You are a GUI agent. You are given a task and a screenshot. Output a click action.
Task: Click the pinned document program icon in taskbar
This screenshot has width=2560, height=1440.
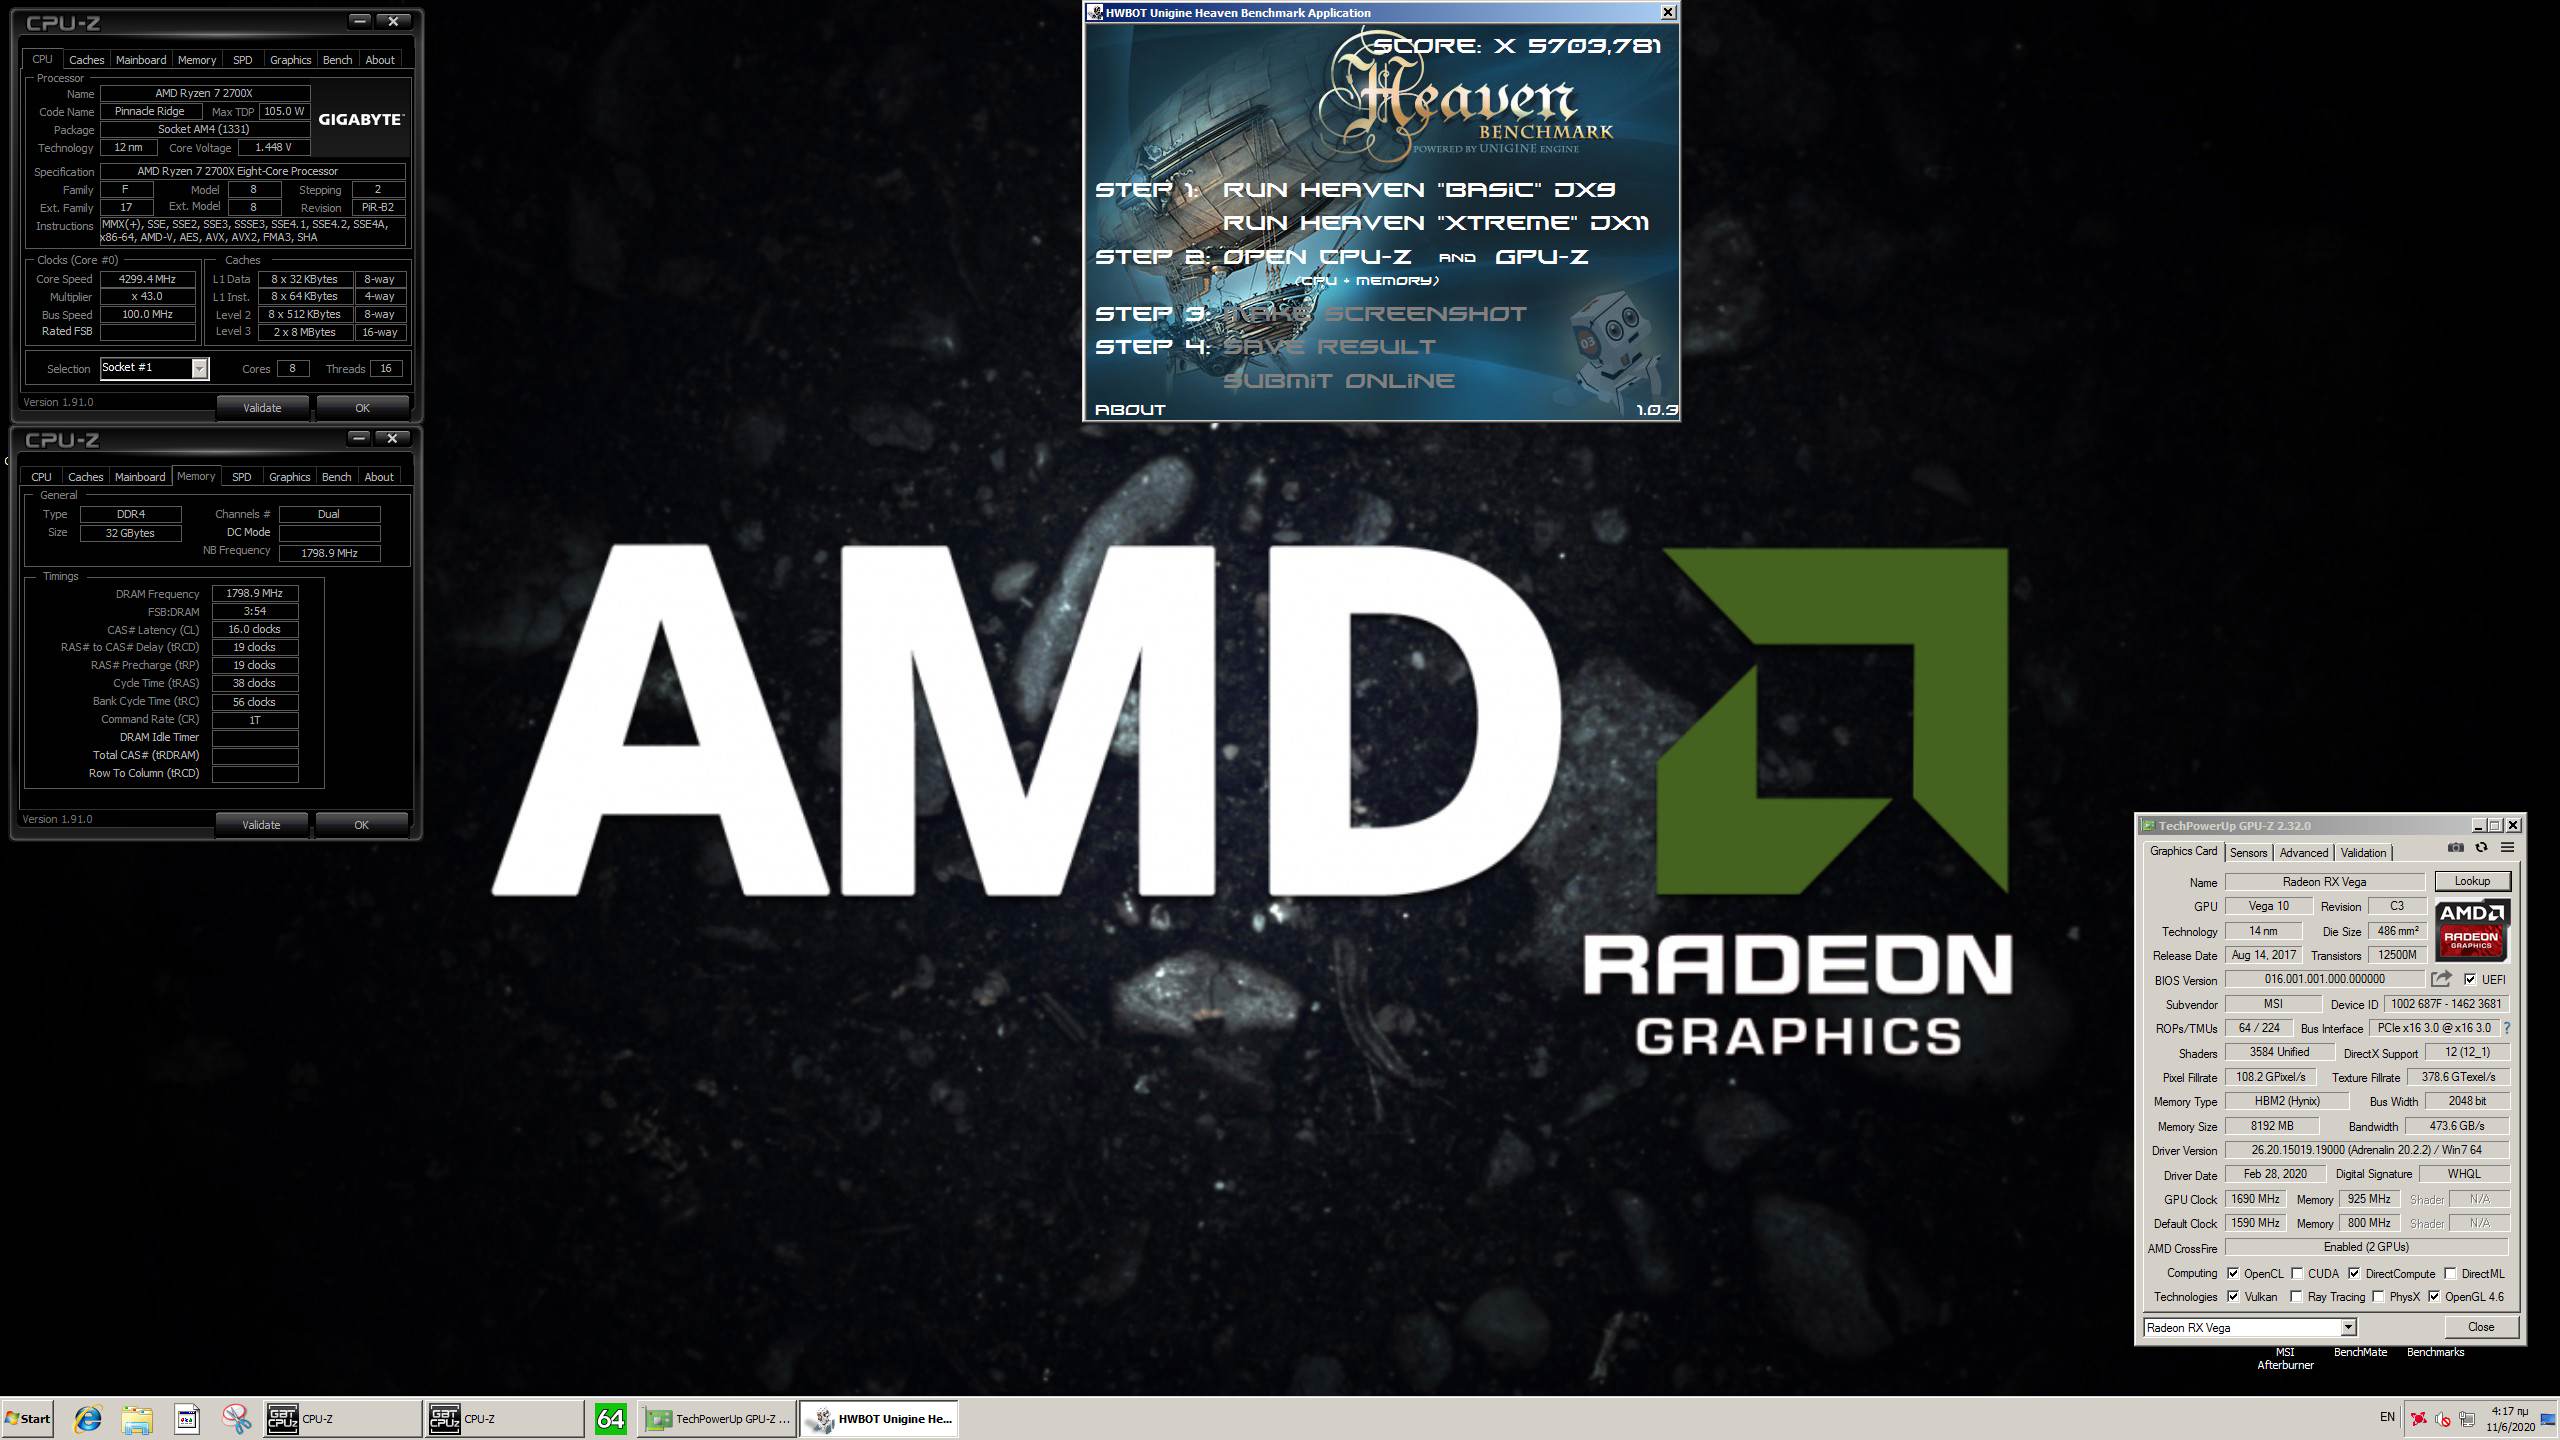tap(187, 1418)
